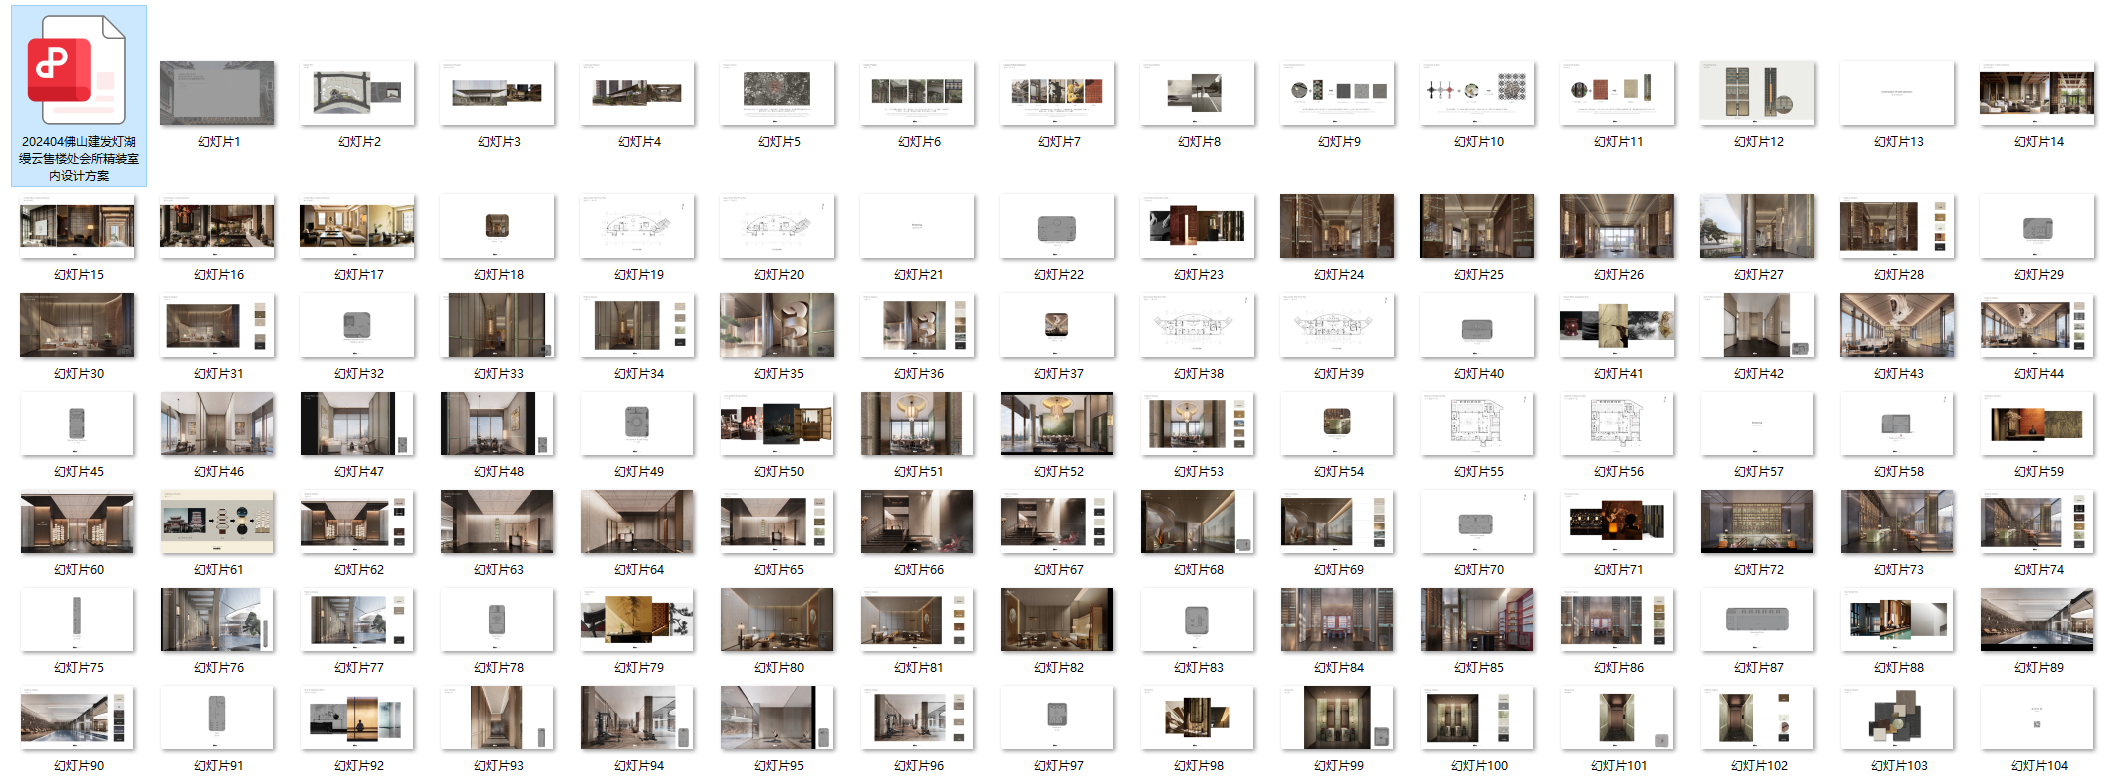Click the swimming pool thumbnail 幻灯片89

click(2037, 619)
